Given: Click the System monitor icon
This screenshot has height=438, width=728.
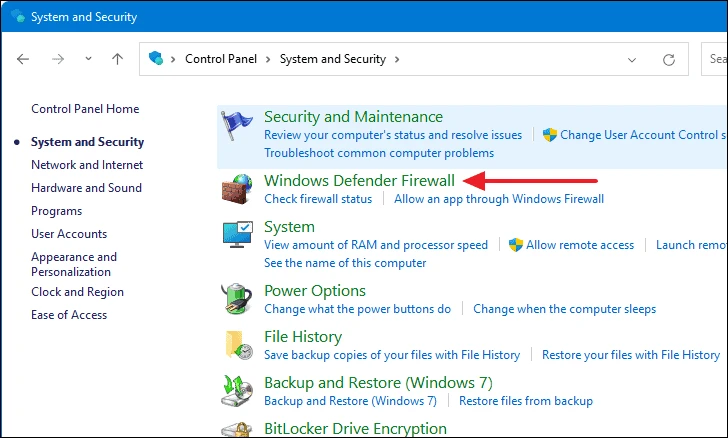Looking at the screenshot, I should pos(238,237).
